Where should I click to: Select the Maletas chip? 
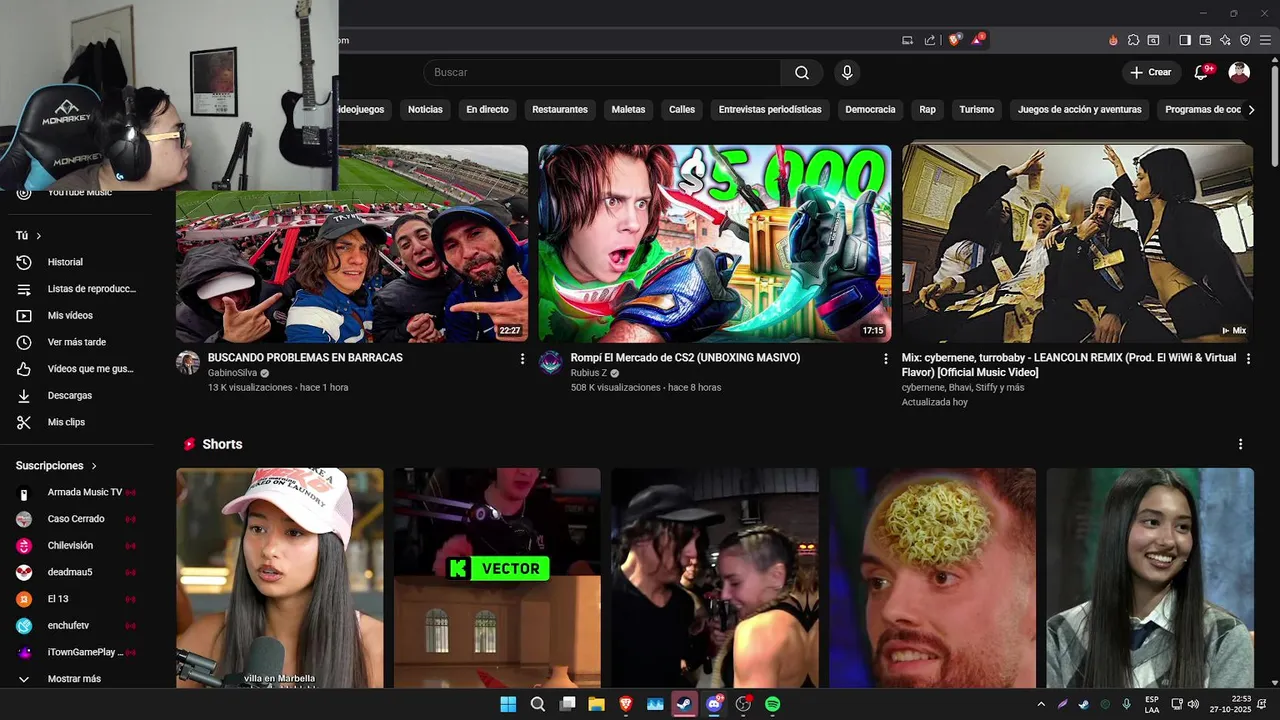629,110
